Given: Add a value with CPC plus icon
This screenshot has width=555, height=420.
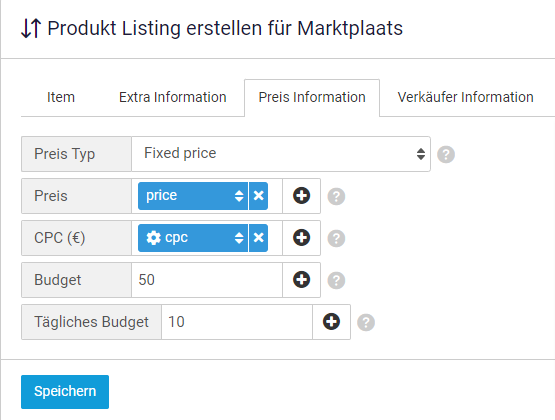Looking at the screenshot, I should pyautogui.click(x=302, y=237).
